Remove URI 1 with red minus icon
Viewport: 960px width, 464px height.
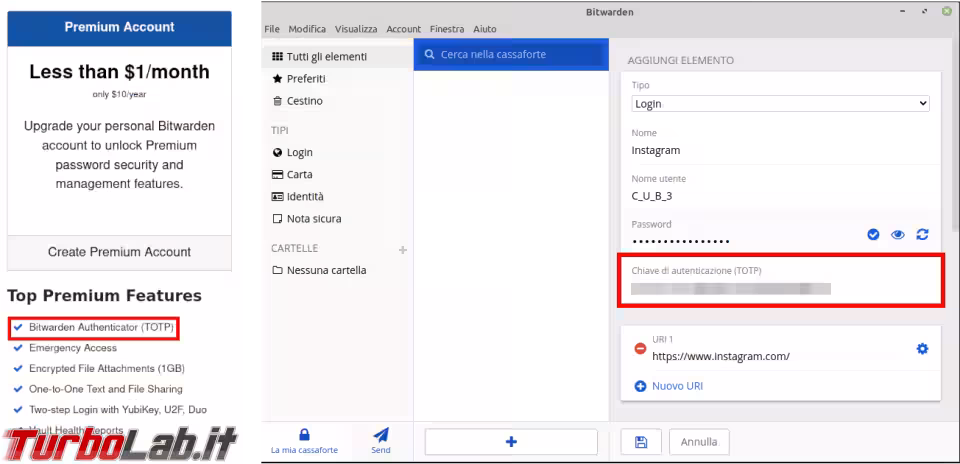pyautogui.click(x=640, y=349)
